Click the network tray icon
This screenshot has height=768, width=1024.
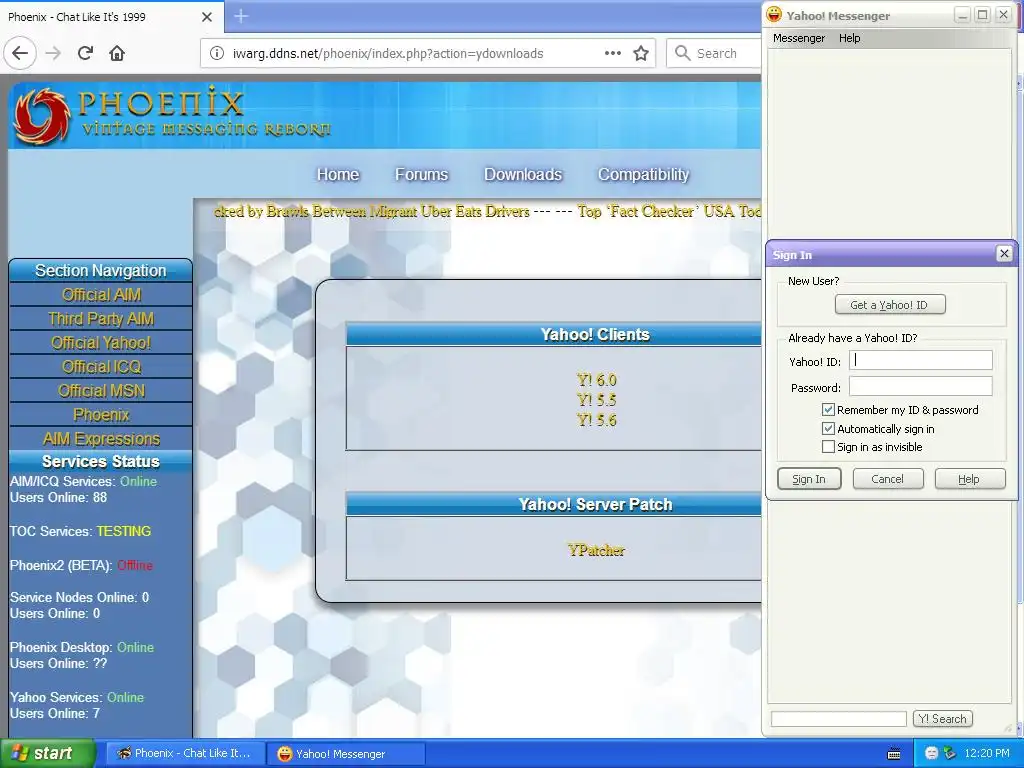[x=950, y=753]
